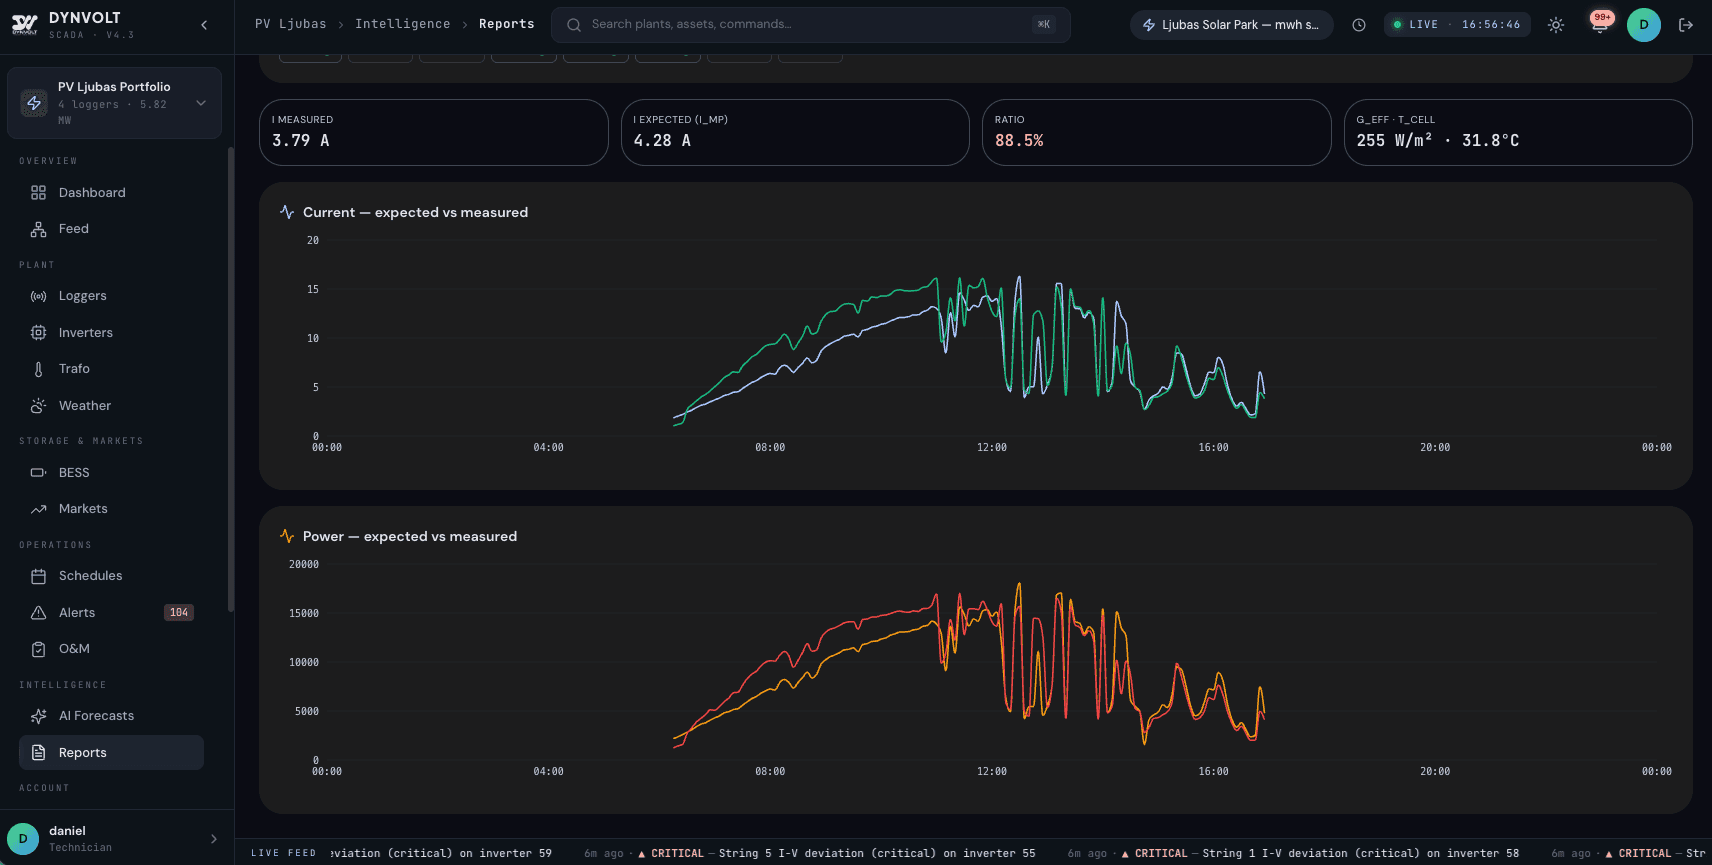Open the O&M page

pyautogui.click(x=111, y=649)
